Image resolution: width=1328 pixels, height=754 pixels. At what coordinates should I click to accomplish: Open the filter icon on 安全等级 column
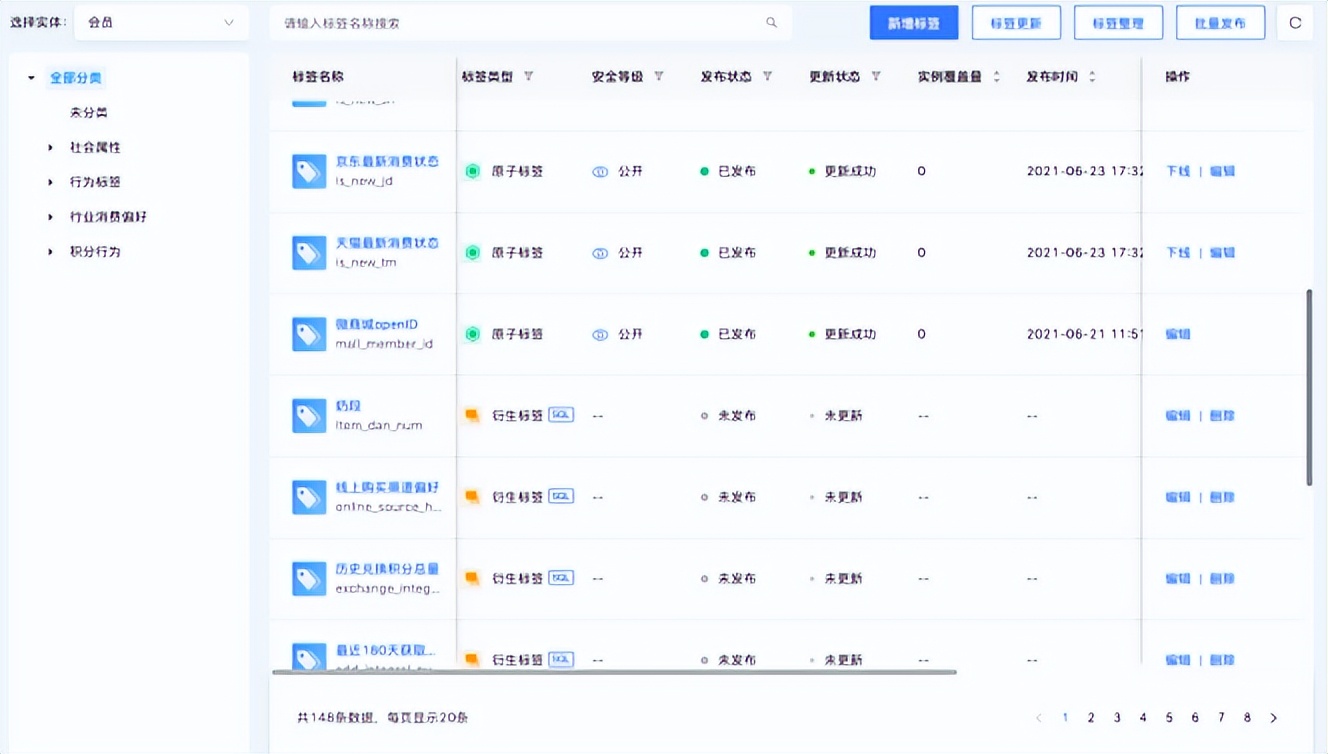(x=658, y=75)
